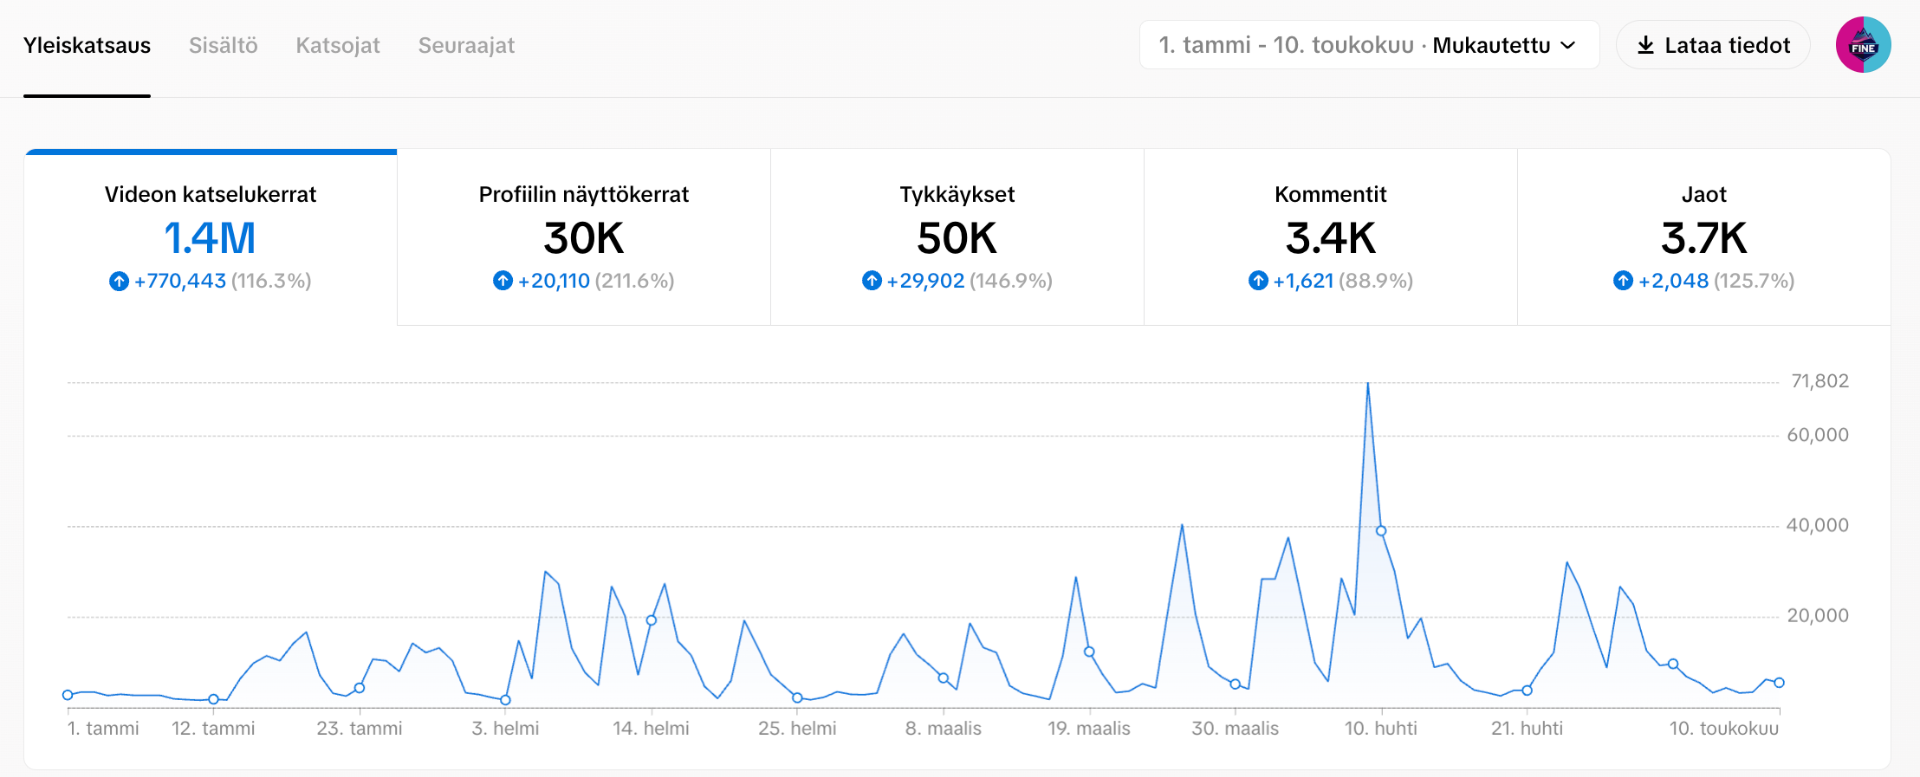
Task: Click up-arrow icon under Videon katselukerrat
Action: 119,281
